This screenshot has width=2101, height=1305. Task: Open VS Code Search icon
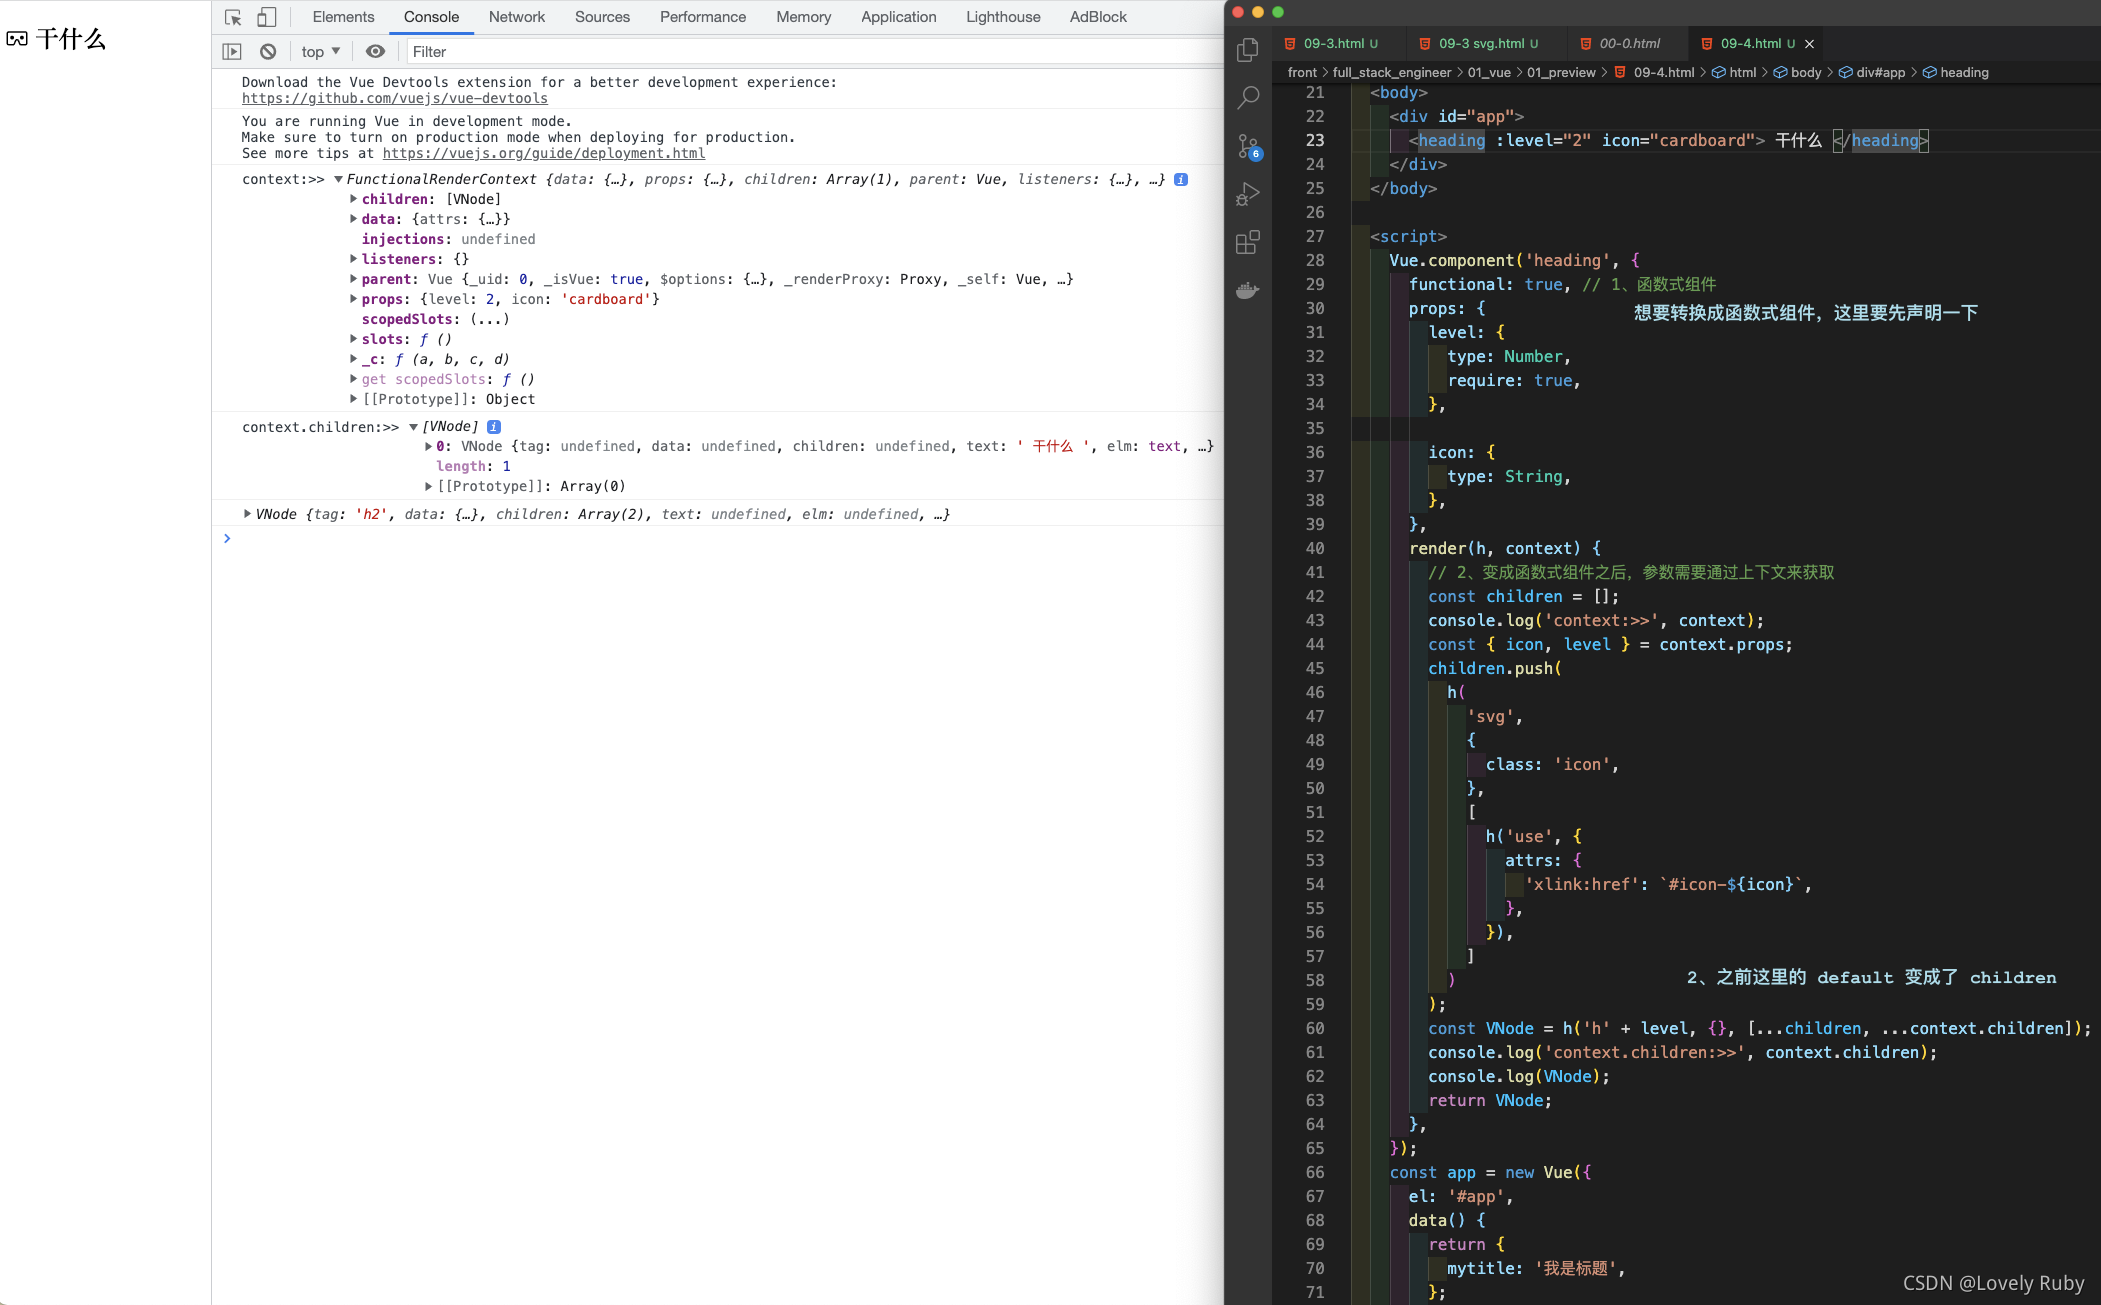point(1248,98)
